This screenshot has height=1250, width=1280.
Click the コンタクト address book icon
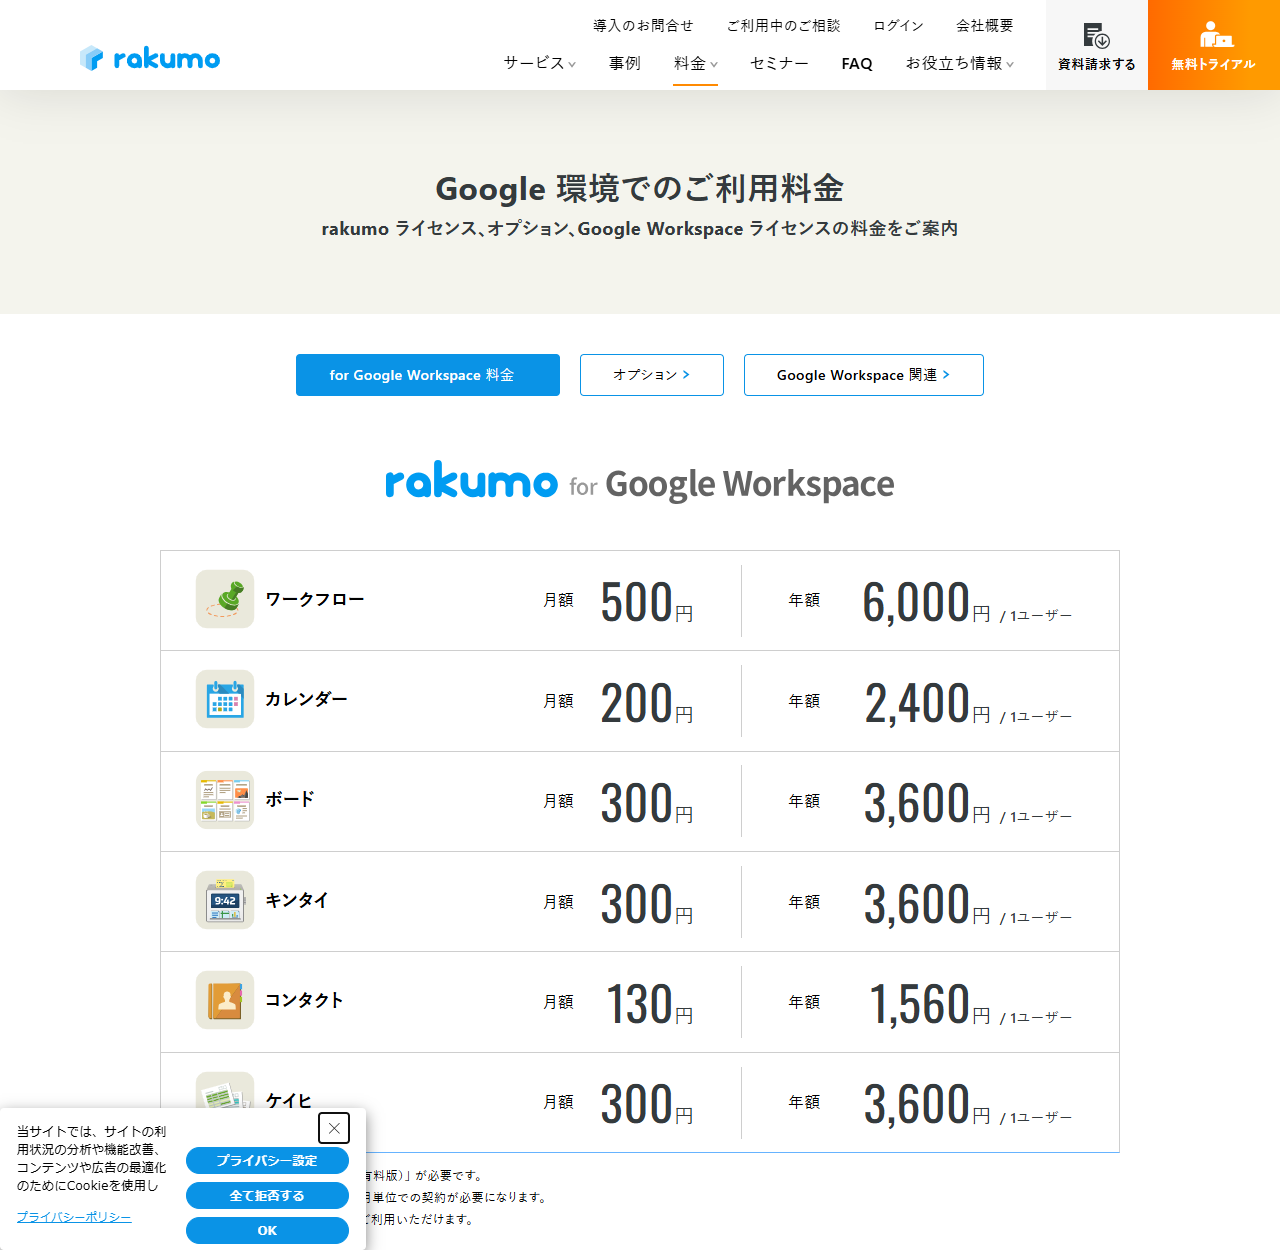click(x=225, y=1000)
